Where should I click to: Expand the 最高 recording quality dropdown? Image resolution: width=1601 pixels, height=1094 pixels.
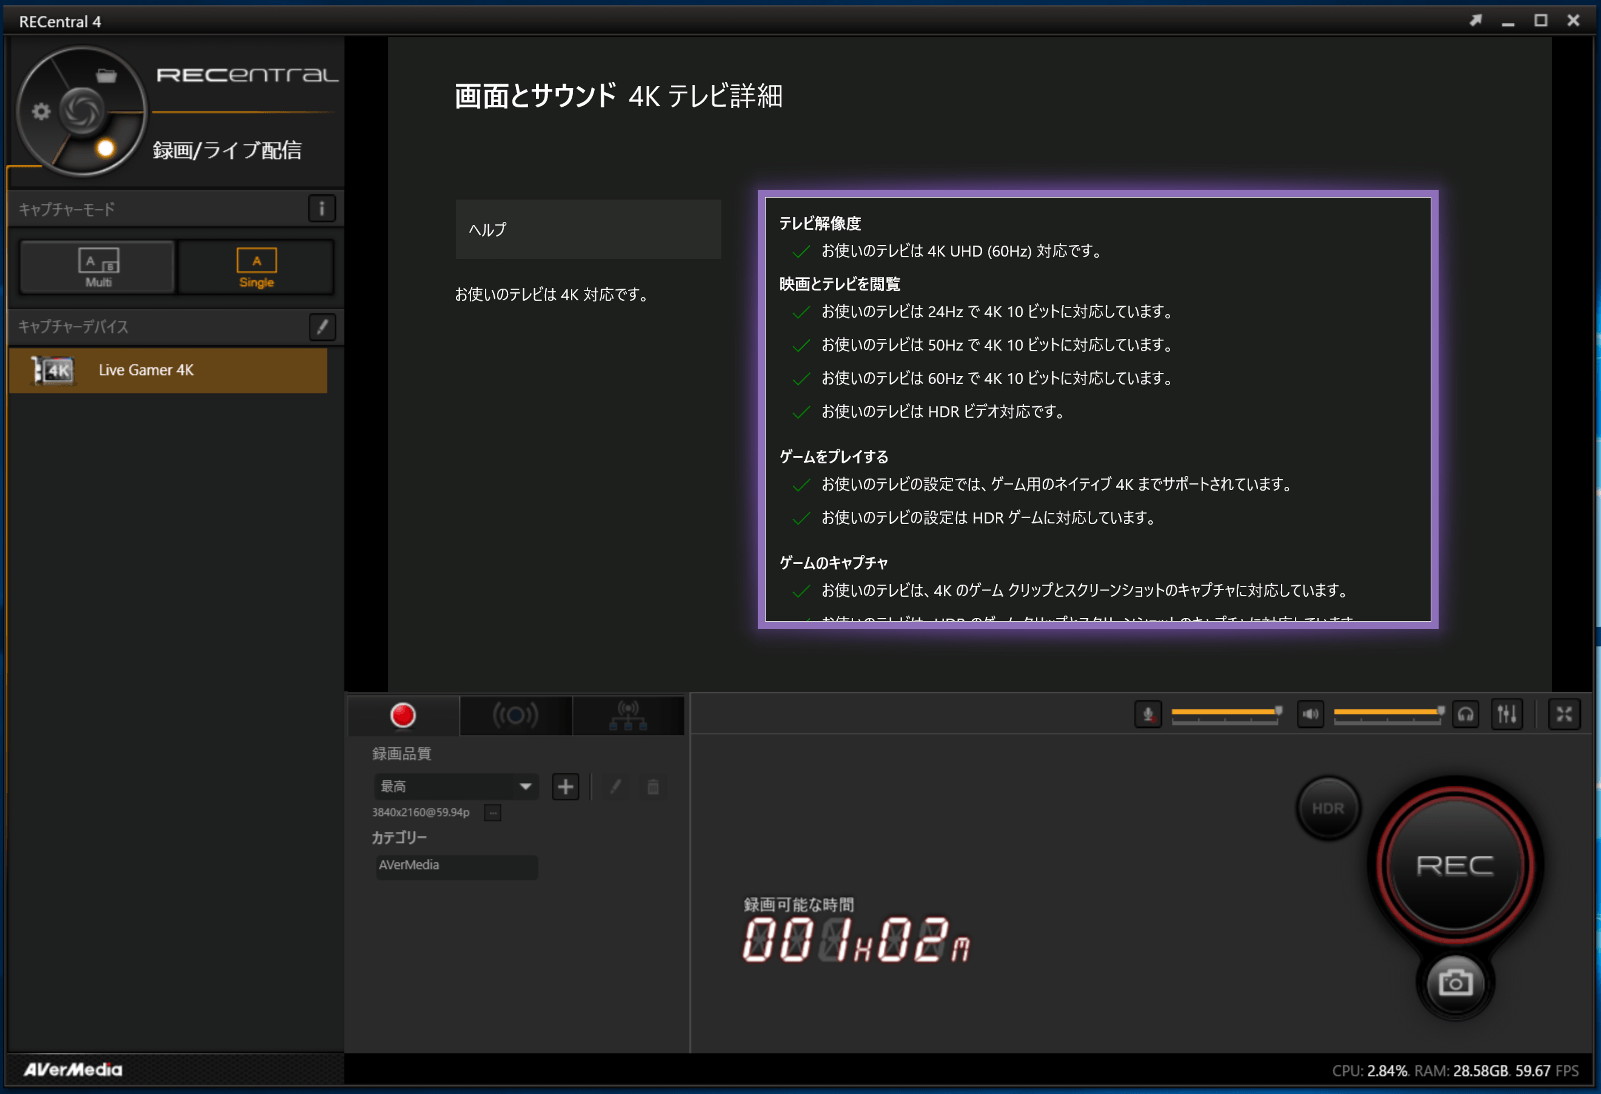click(x=456, y=787)
